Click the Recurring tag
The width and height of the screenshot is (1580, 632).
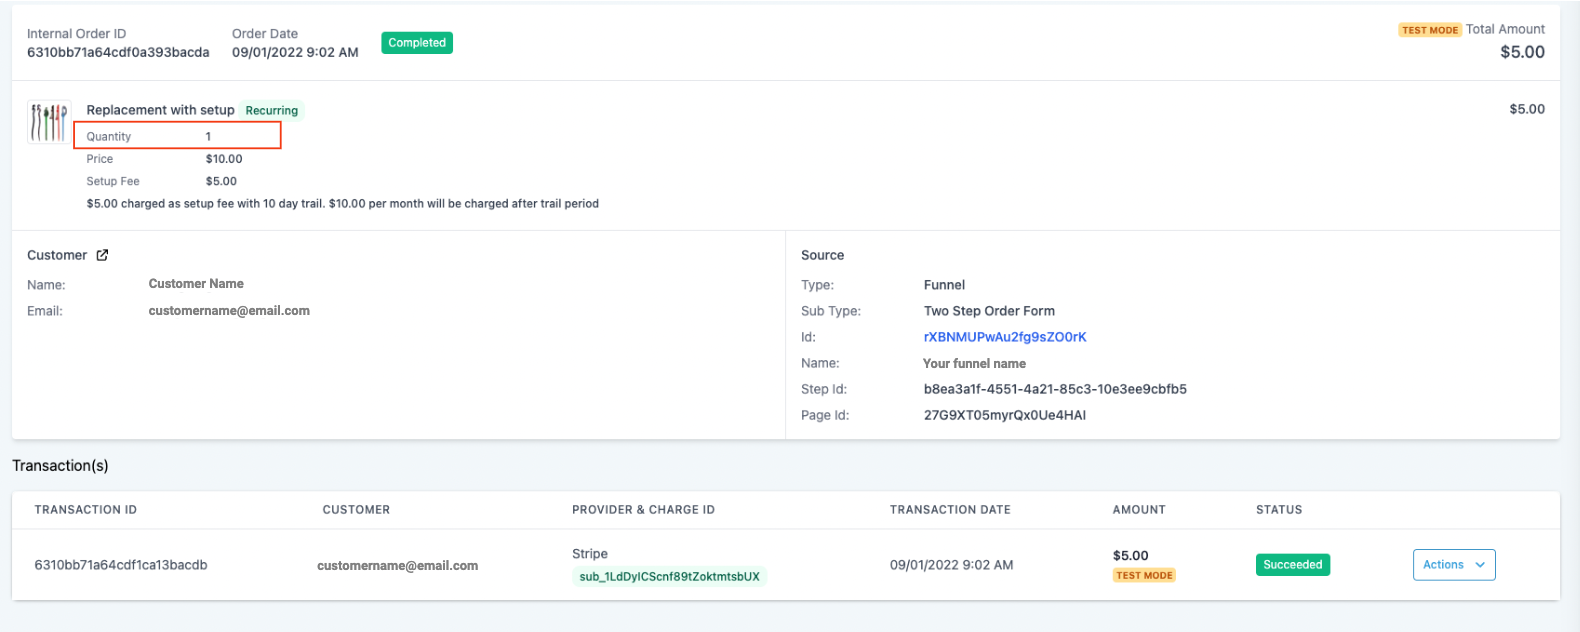tap(272, 111)
